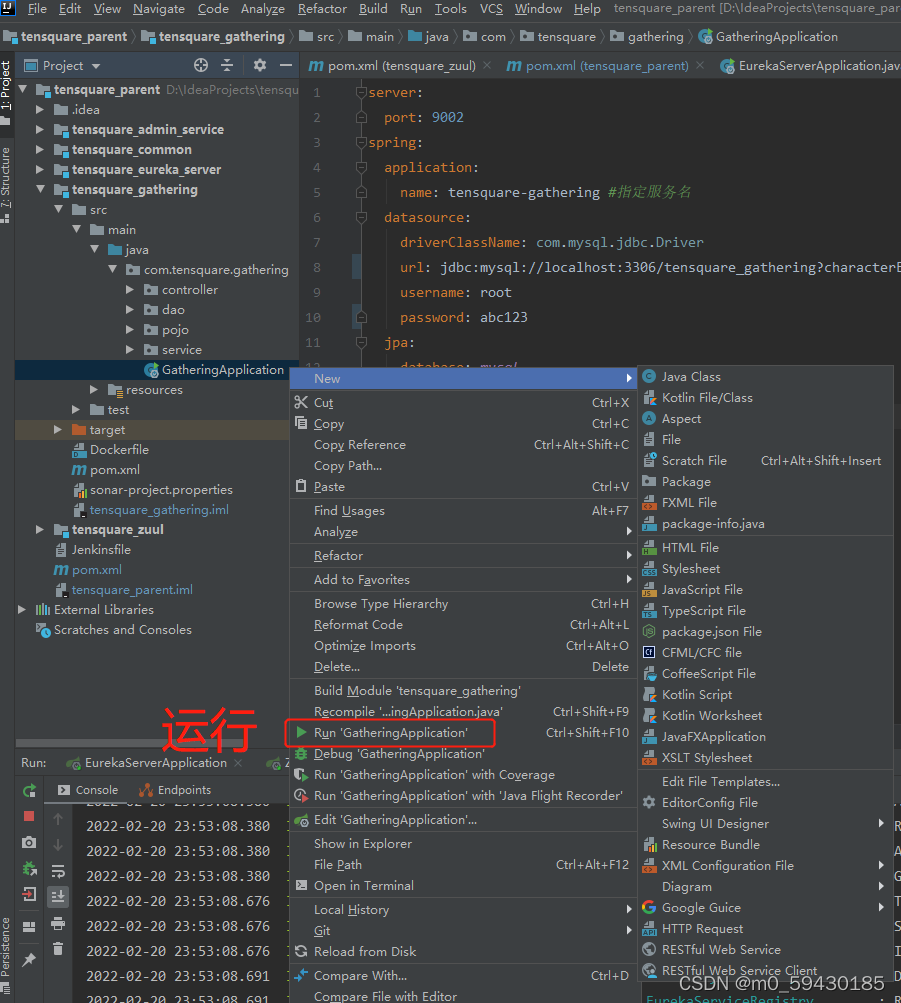The image size is (901, 1003).
Task: Choose Aspect in the New submenu
Action: click(x=765, y=419)
